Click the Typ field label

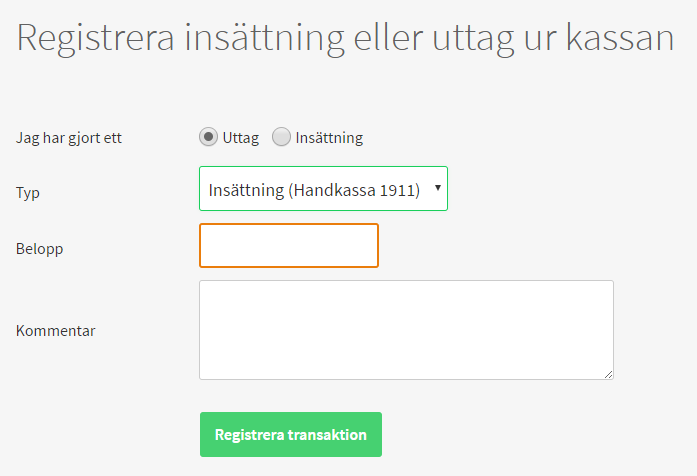click(x=28, y=190)
